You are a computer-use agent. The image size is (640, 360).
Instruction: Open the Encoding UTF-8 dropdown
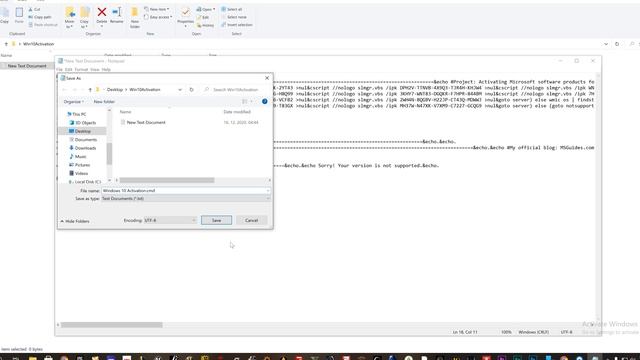[x=170, y=220]
